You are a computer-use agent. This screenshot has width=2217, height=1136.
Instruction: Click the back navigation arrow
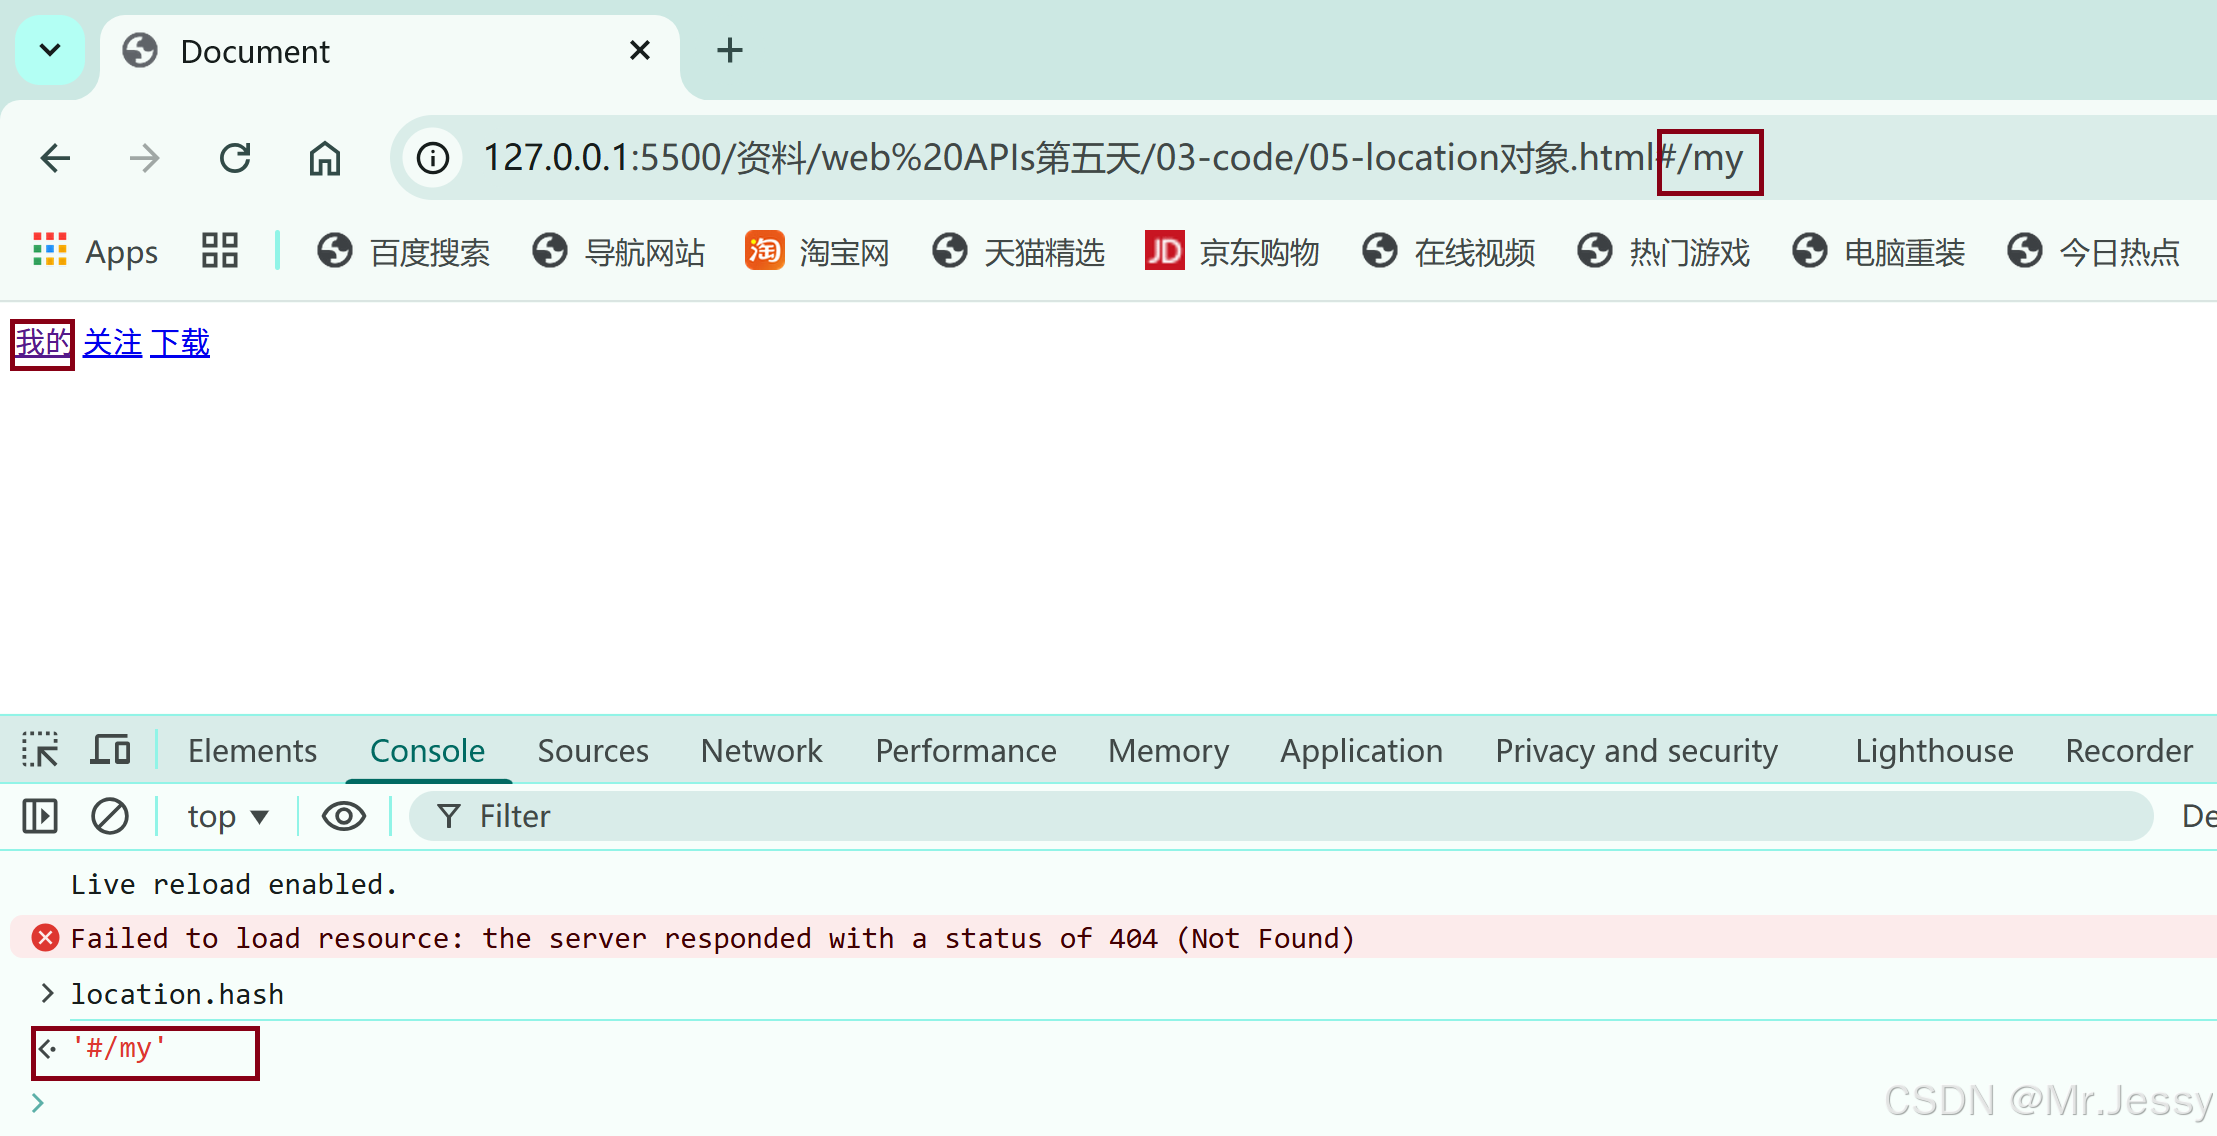click(x=56, y=158)
